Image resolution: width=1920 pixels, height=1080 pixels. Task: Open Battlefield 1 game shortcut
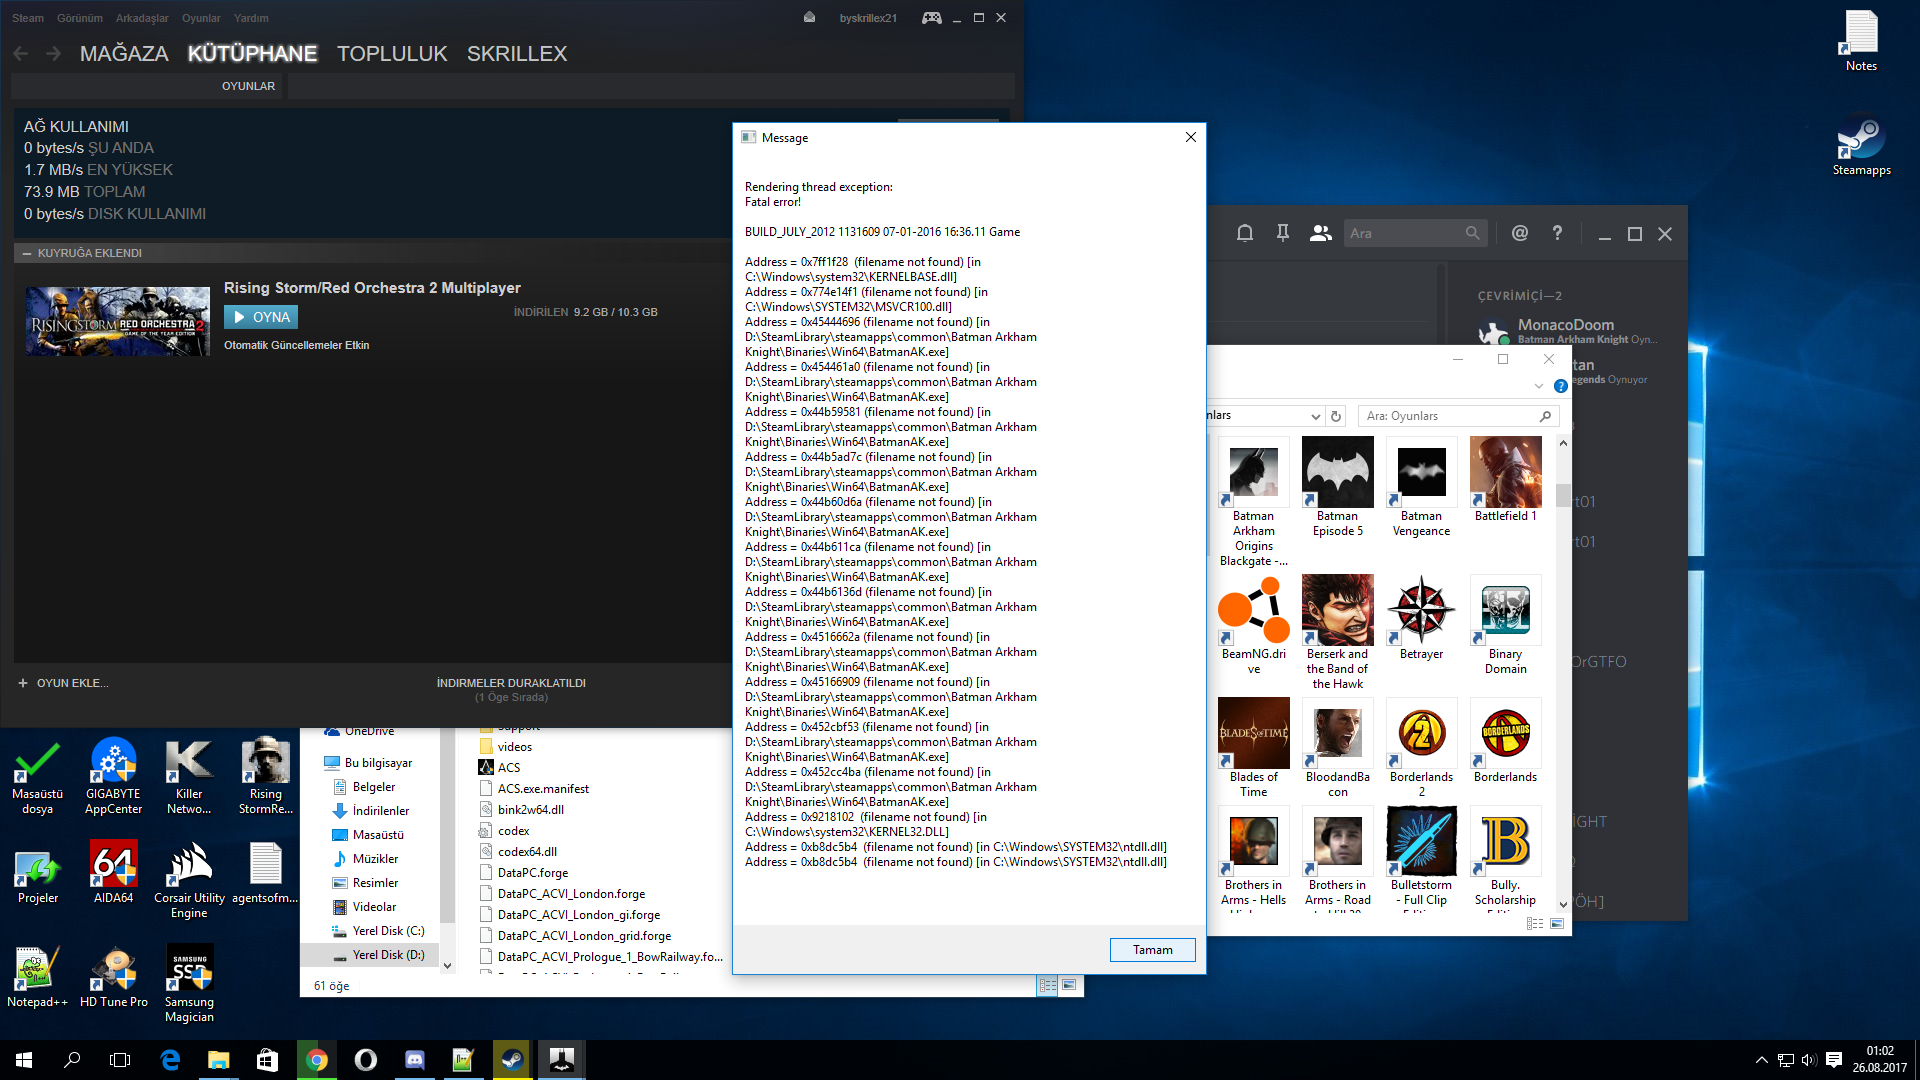tap(1506, 481)
